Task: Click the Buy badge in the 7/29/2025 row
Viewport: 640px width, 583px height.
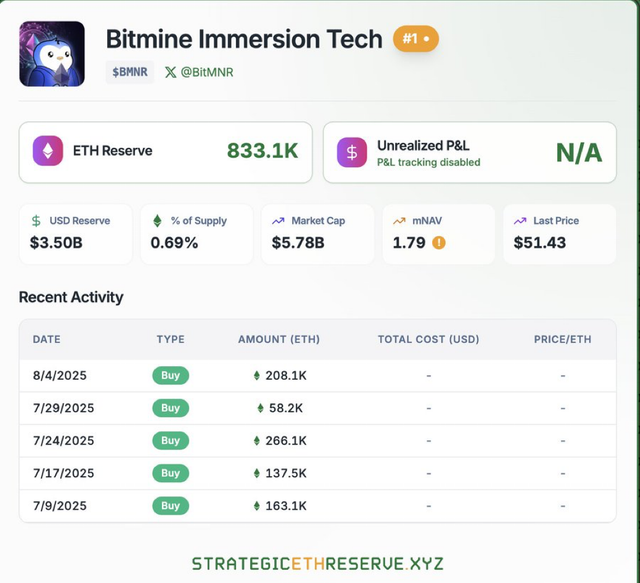Action: [171, 408]
